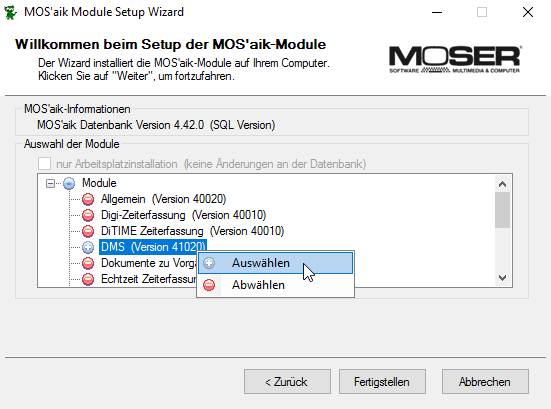Click the blue plus icon beside DMS

[x=88, y=247]
